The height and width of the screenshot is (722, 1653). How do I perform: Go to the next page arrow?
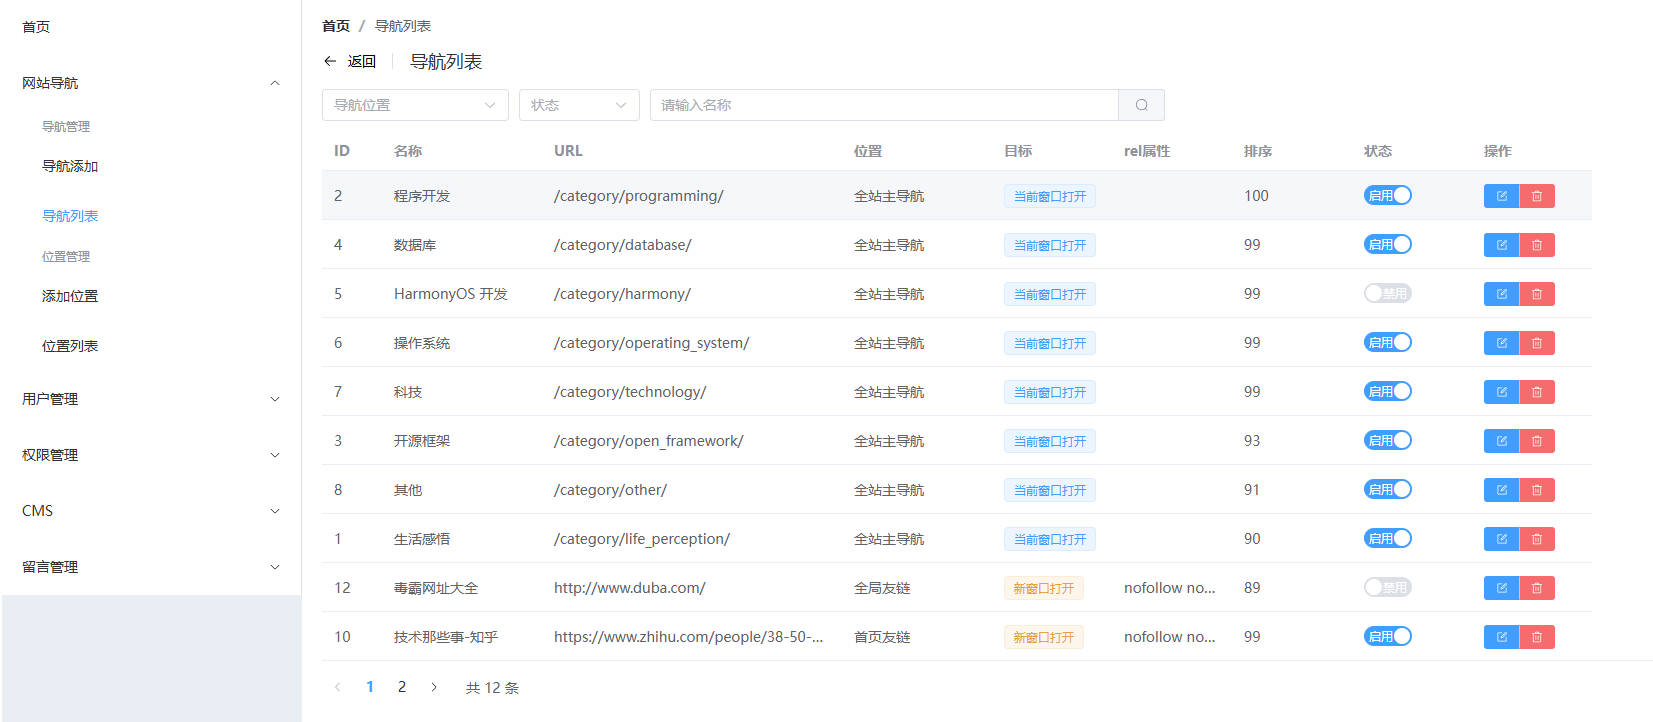pos(434,687)
